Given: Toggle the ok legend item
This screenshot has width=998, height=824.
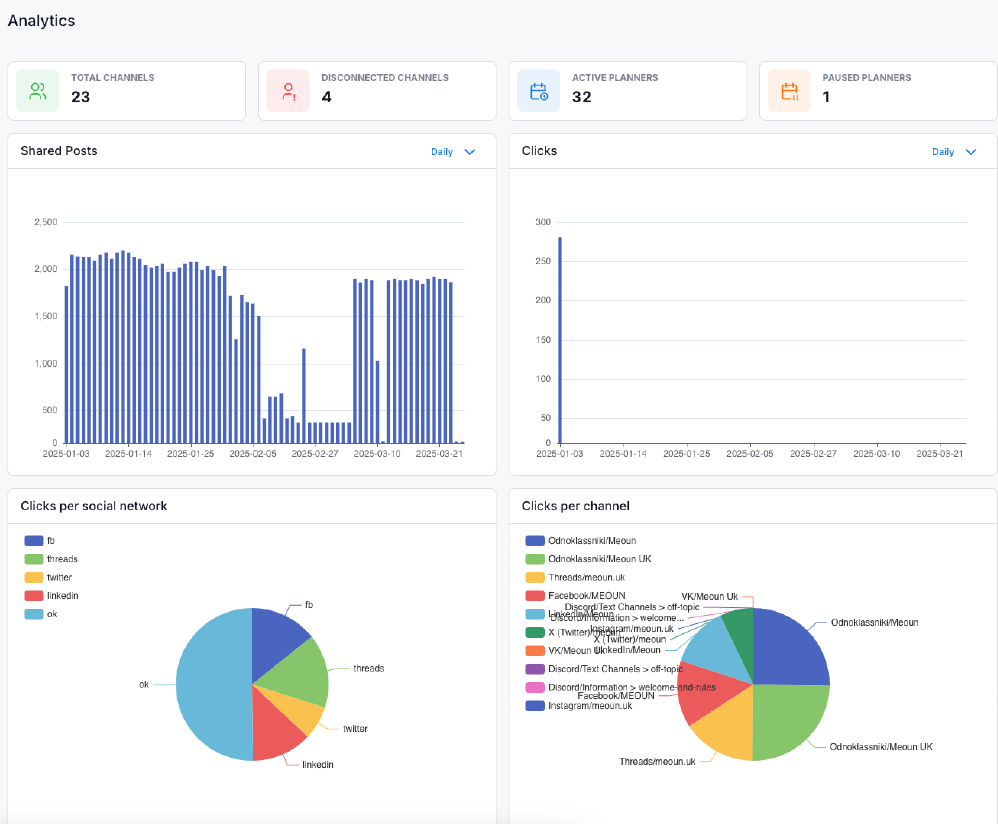Looking at the screenshot, I should [42, 614].
